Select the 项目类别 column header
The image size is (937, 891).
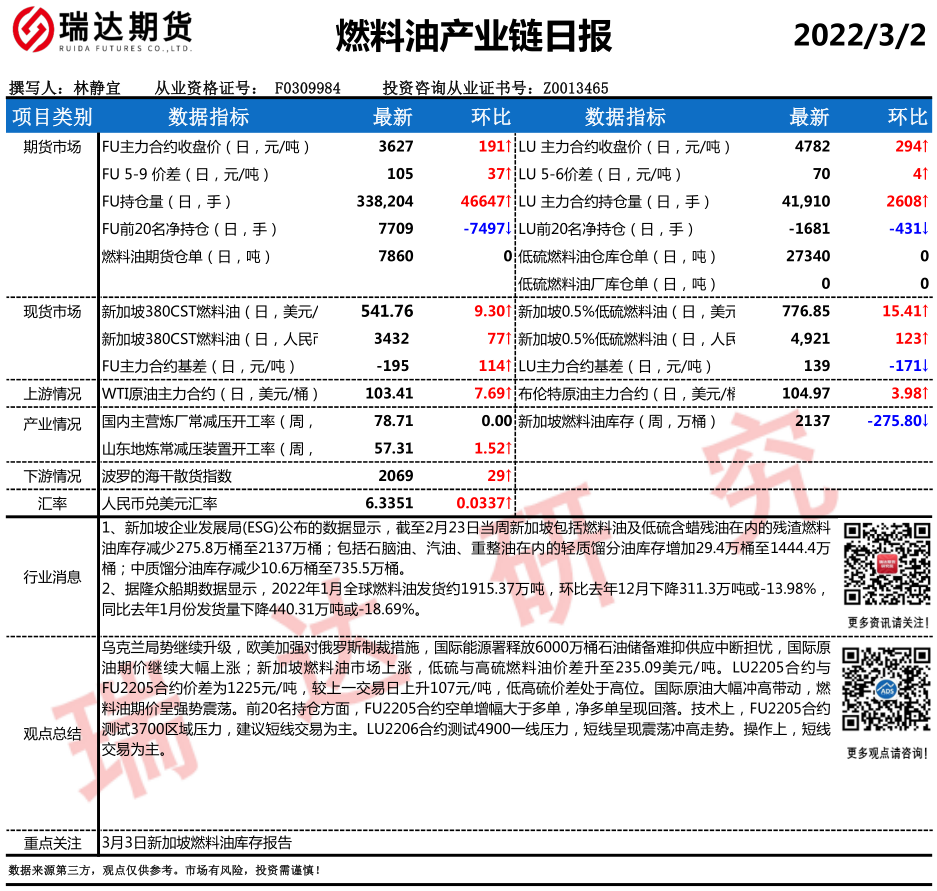click(x=51, y=117)
